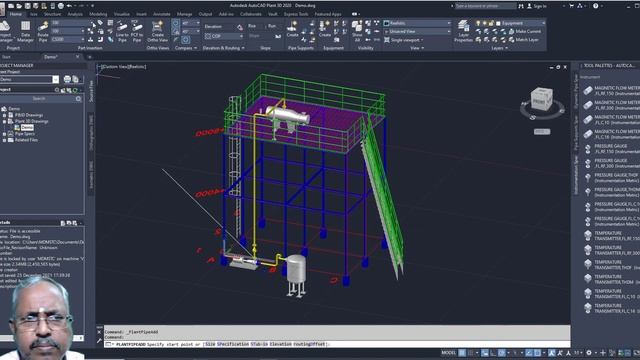
Task: Select Pressure Gauge FL,RF,150 palette tool
Action: (x=611, y=149)
